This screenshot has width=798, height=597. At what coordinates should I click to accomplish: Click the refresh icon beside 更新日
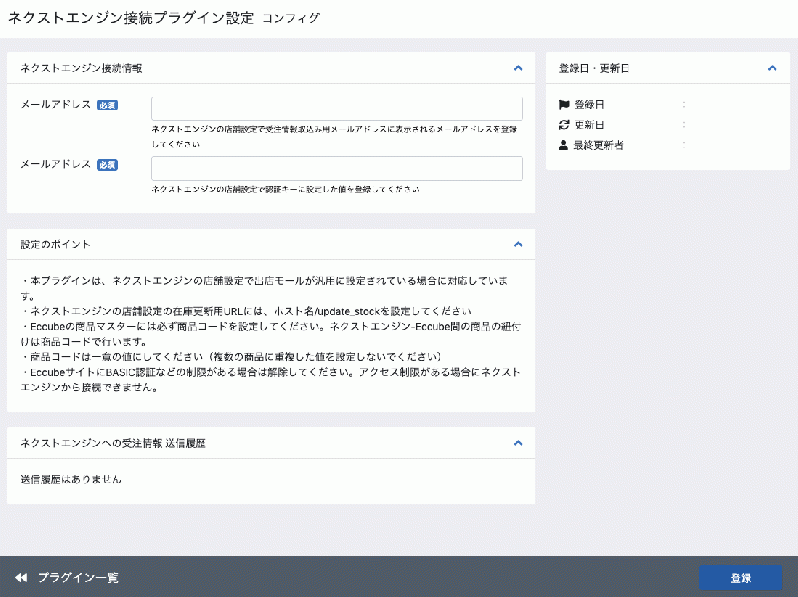coord(563,125)
